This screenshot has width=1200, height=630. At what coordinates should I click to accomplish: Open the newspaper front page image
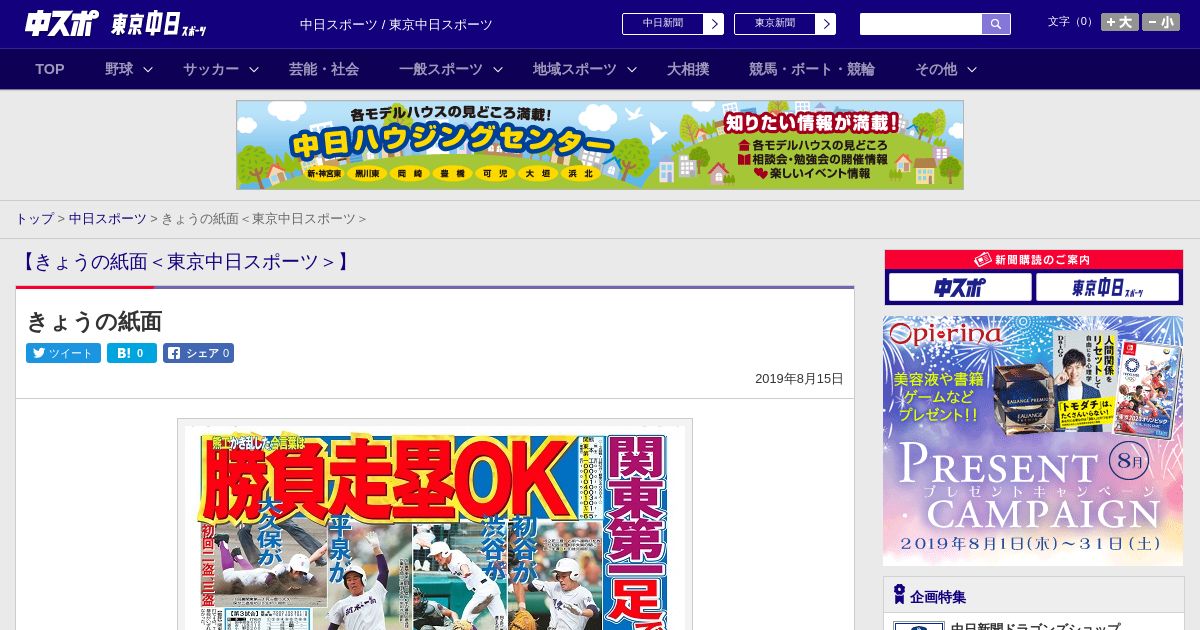pyautogui.click(x=435, y=525)
